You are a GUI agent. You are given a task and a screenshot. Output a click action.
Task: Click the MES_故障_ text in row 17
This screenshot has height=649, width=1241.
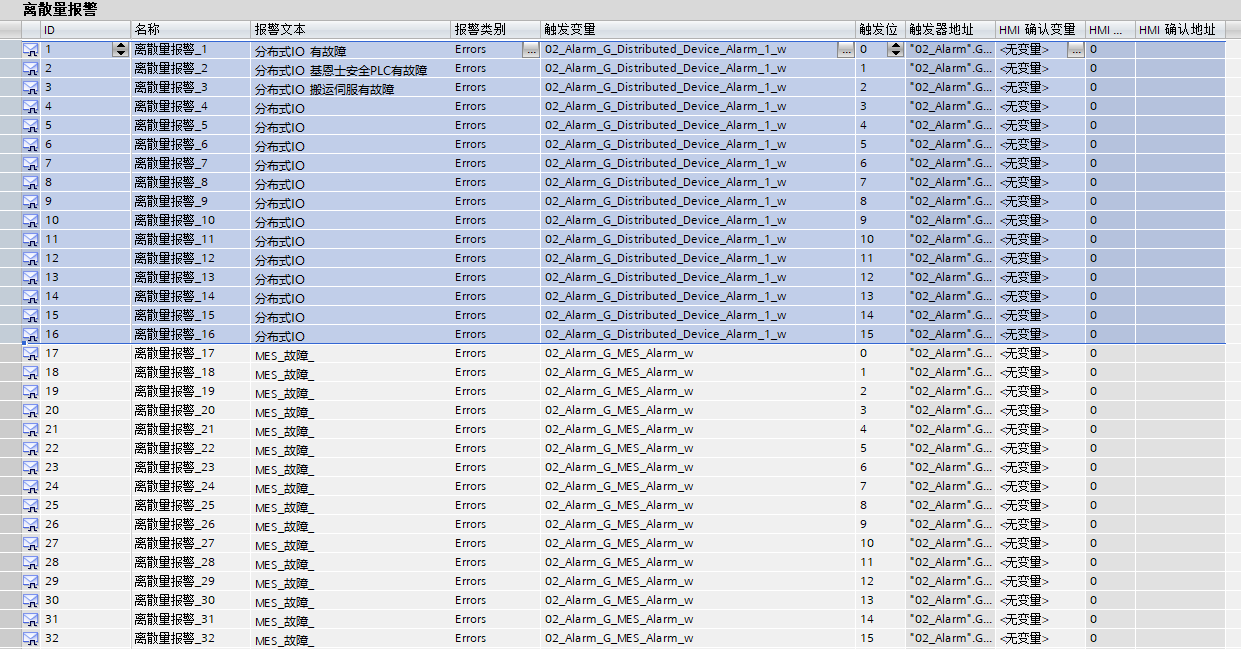pyautogui.click(x=284, y=355)
